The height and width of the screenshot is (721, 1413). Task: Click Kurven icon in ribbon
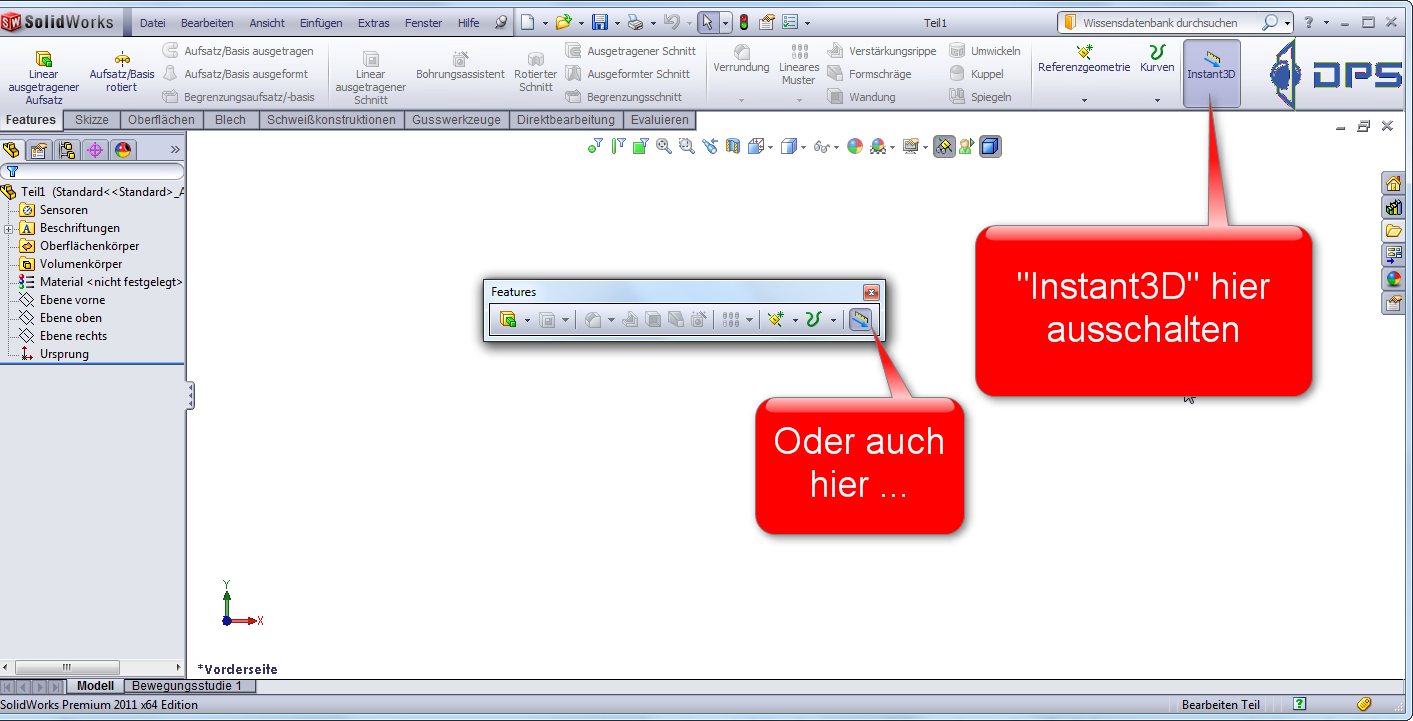[1157, 51]
